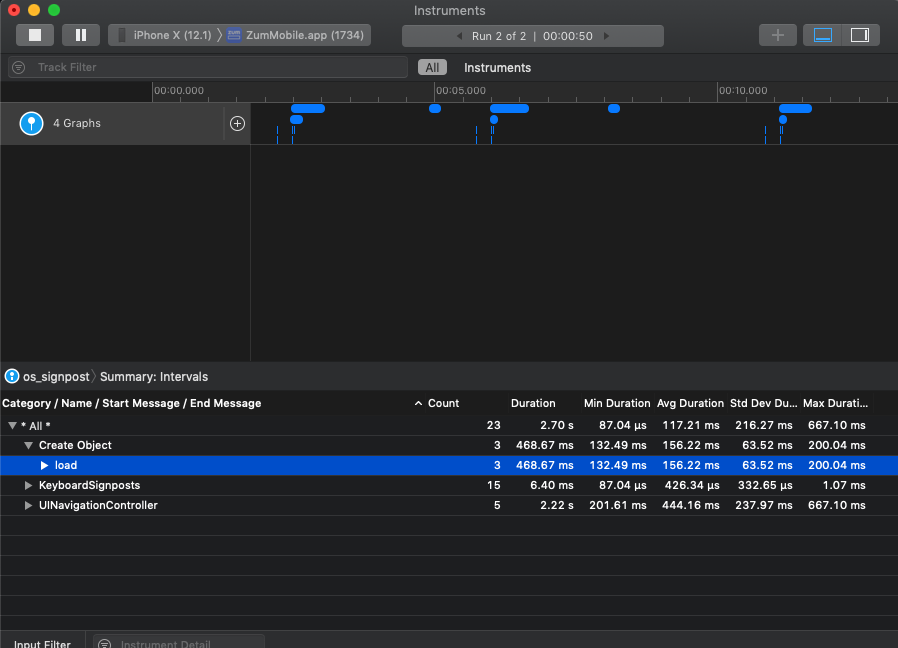Screen dimensions: 898x648
Task: Open the Track Filter field icon
Action: 18,67
